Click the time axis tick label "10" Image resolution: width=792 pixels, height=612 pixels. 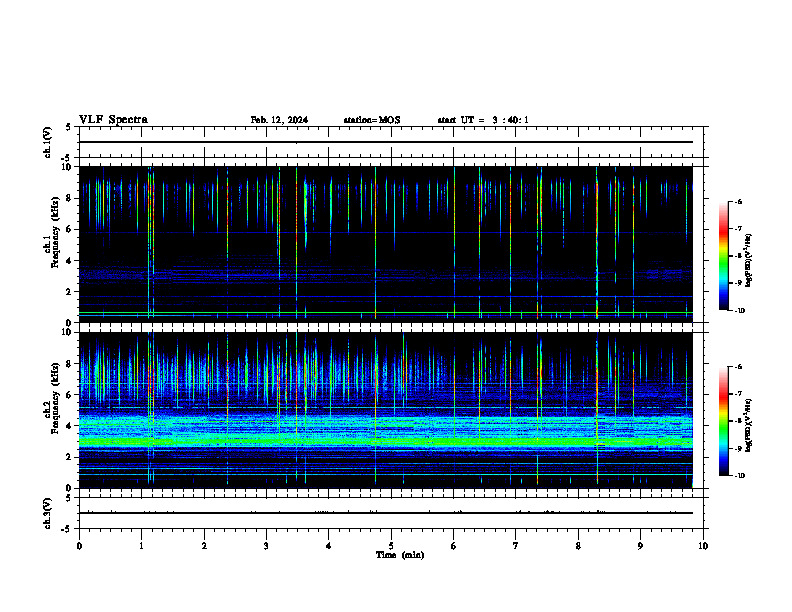[x=703, y=546]
